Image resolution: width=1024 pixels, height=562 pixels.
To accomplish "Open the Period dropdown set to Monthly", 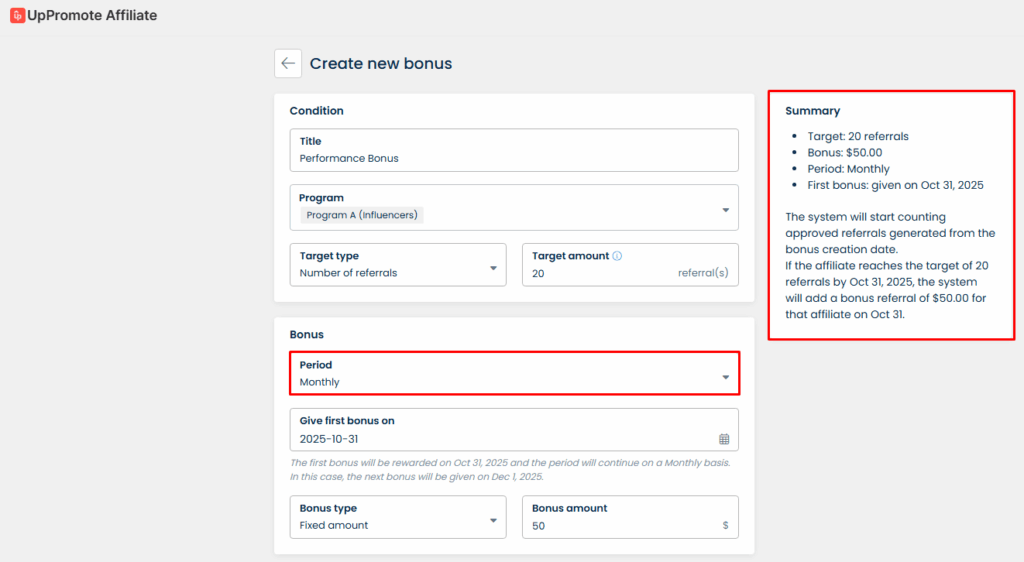I will (x=514, y=373).
